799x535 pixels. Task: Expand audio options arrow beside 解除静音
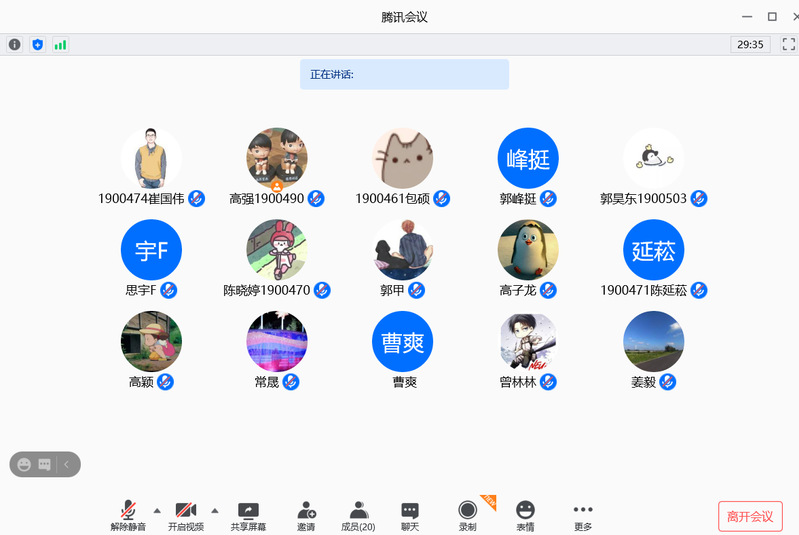[x=157, y=510]
